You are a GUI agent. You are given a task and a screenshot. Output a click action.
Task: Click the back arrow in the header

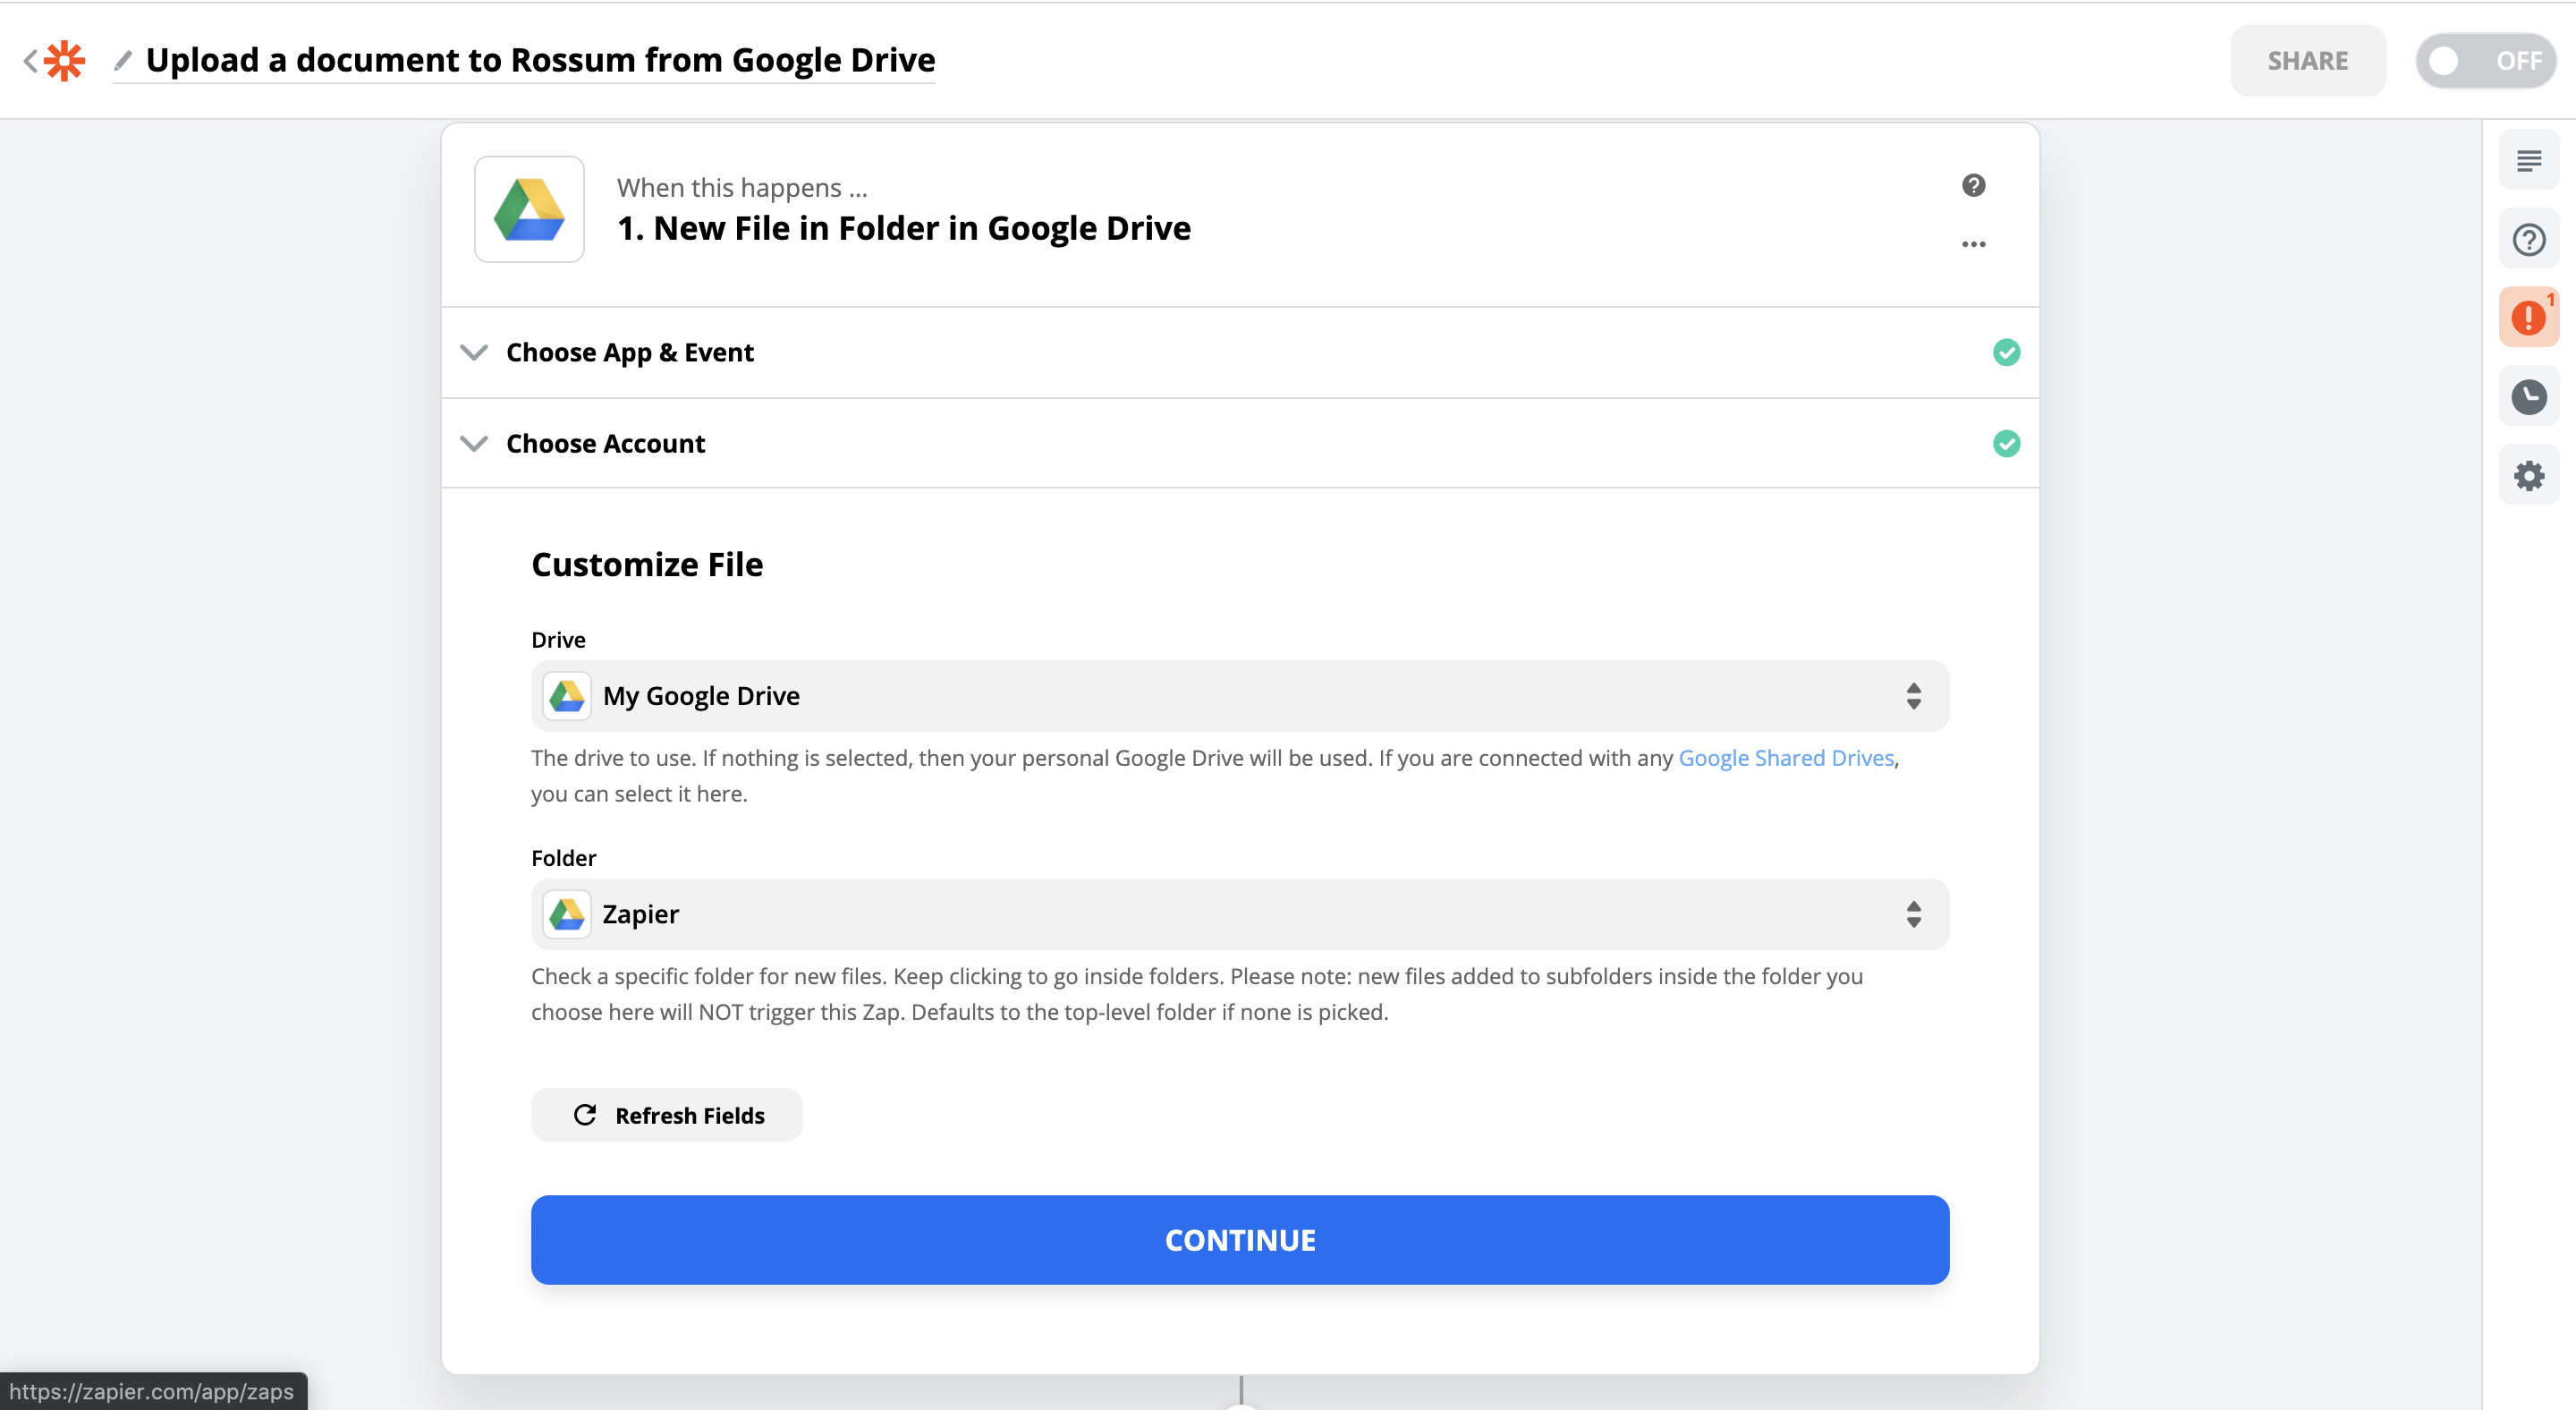click(30, 61)
